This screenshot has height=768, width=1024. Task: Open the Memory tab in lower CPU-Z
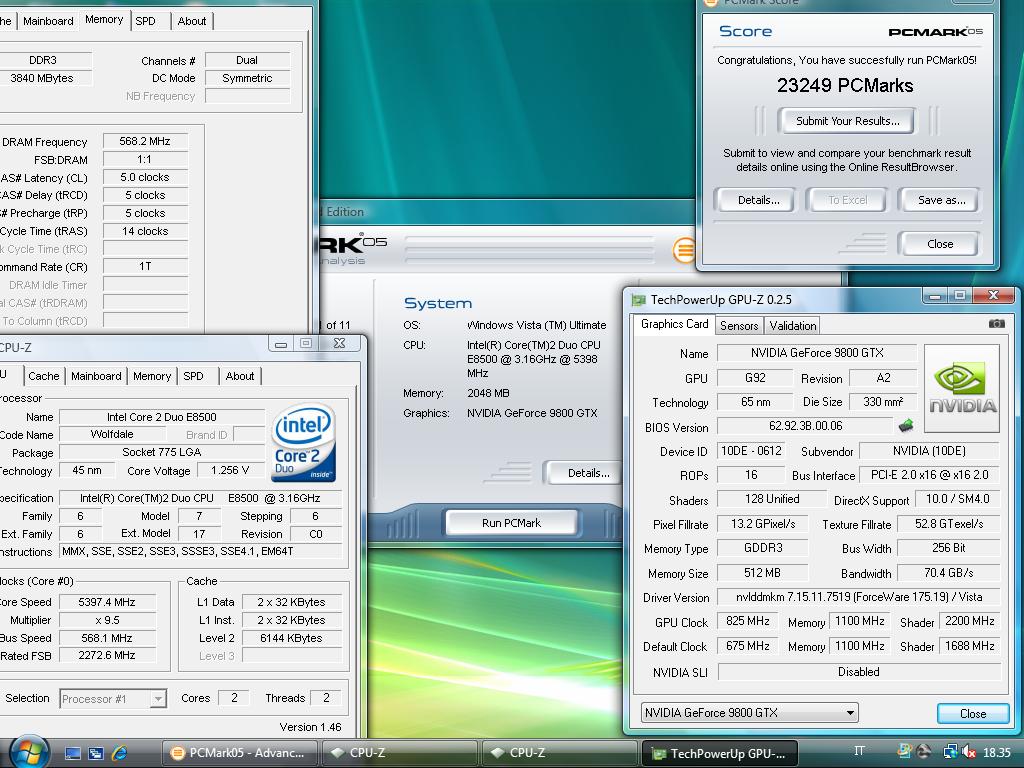[152, 376]
